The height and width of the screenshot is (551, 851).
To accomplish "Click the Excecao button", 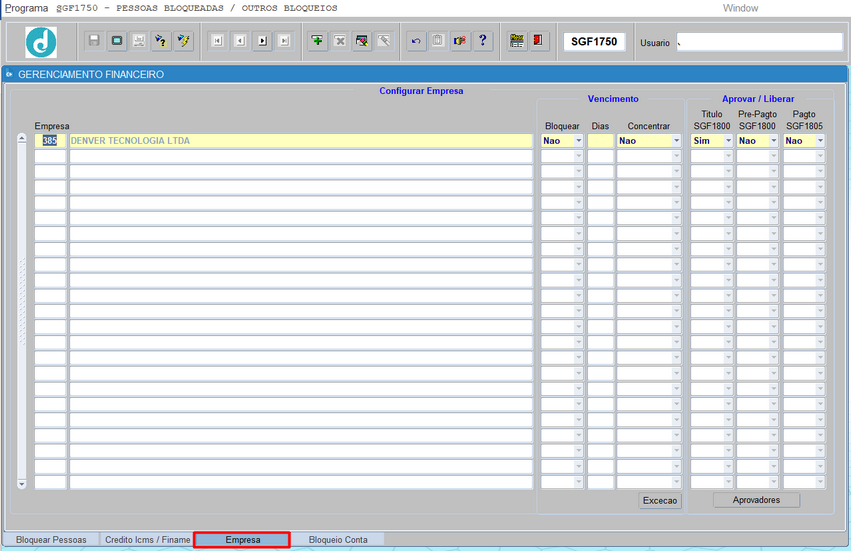I will click(660, 501).
